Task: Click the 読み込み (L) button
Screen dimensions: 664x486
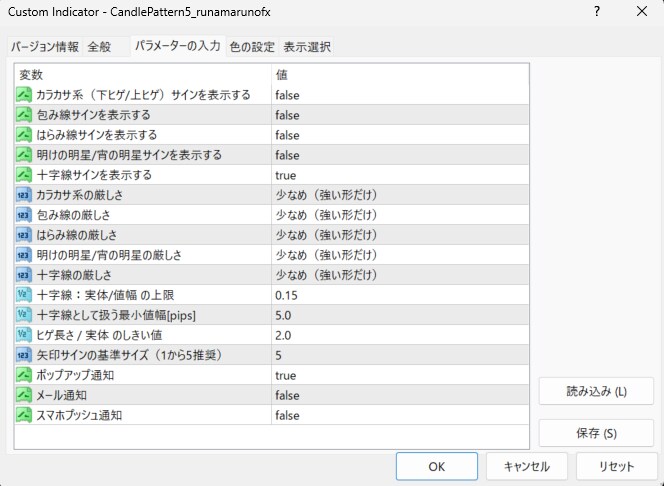Action: 596,391
